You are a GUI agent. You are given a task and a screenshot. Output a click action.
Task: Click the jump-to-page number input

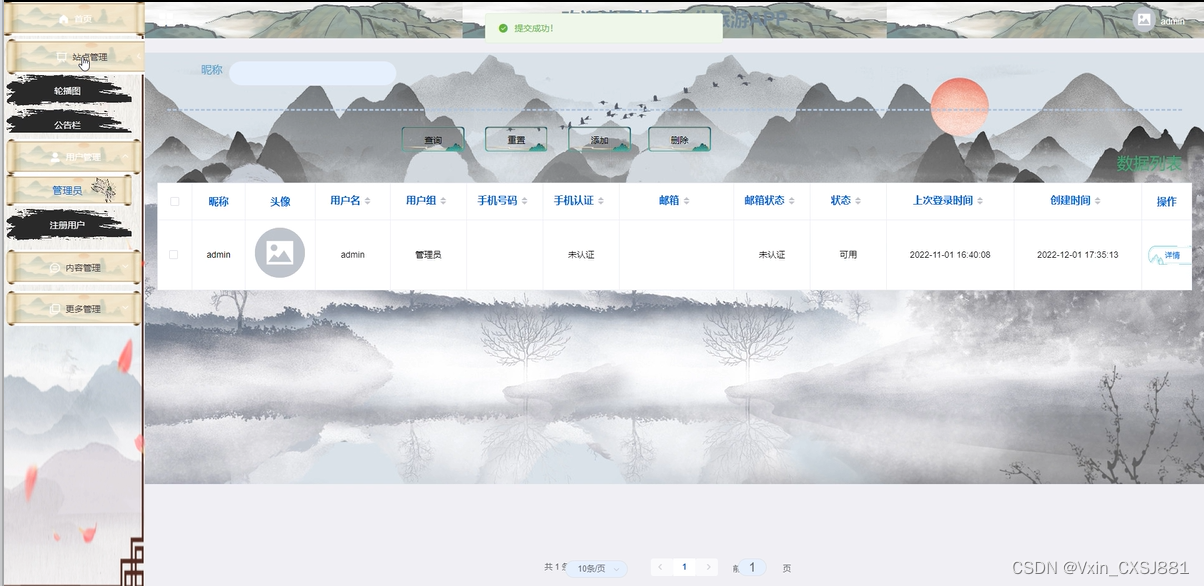pos(752,567)
